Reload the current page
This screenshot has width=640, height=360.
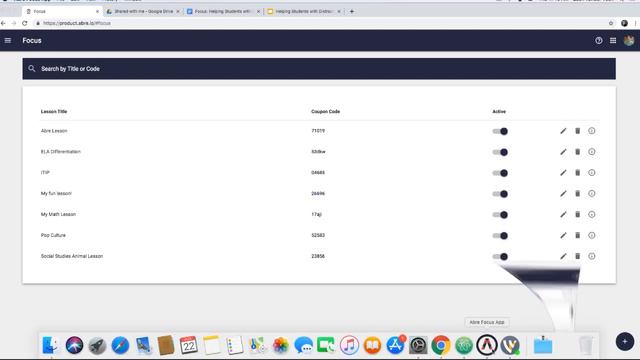click(25, 23)
